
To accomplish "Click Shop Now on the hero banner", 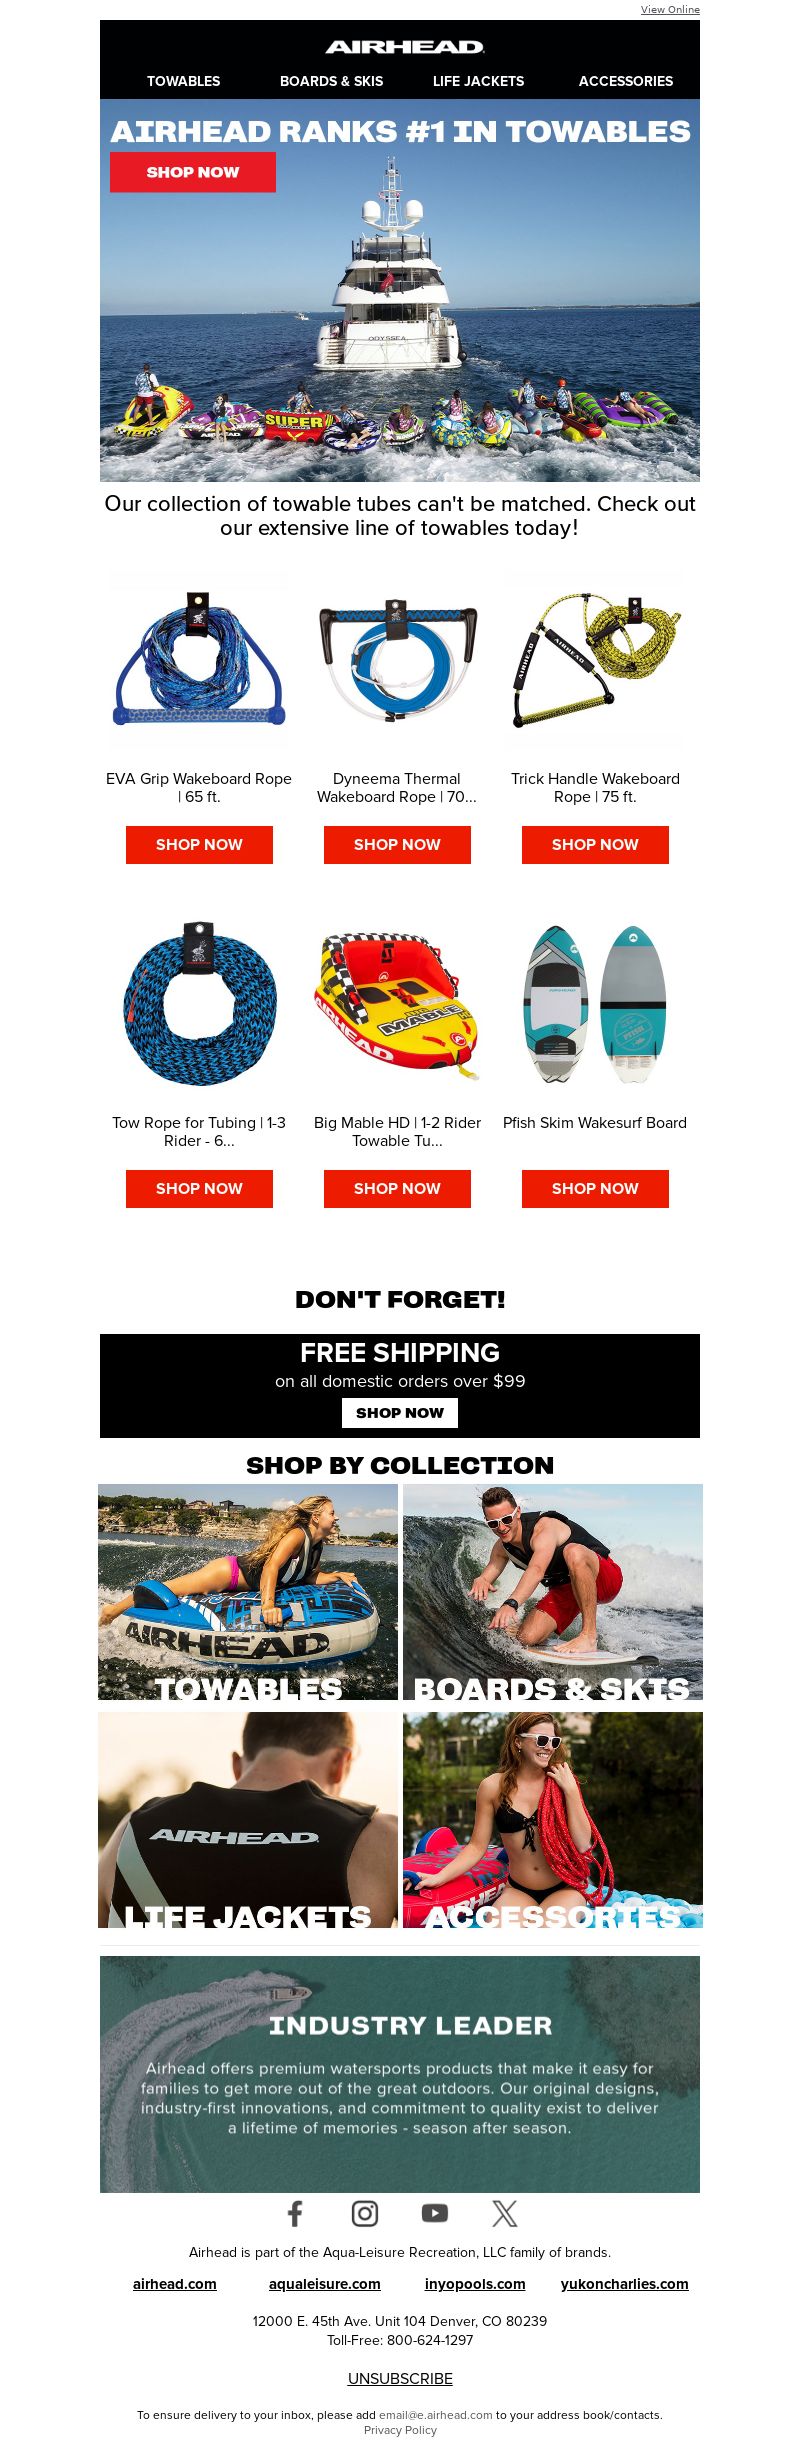I will [193, 172].
